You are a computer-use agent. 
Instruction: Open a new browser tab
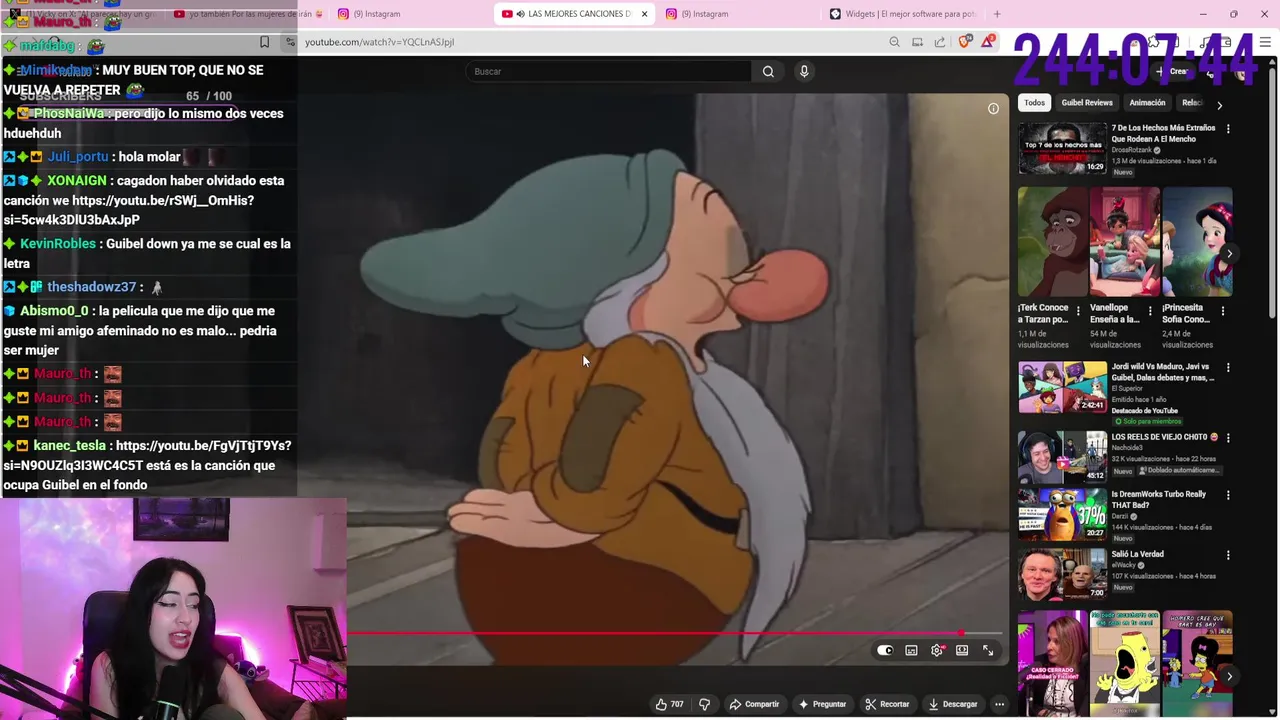(997, 14)
